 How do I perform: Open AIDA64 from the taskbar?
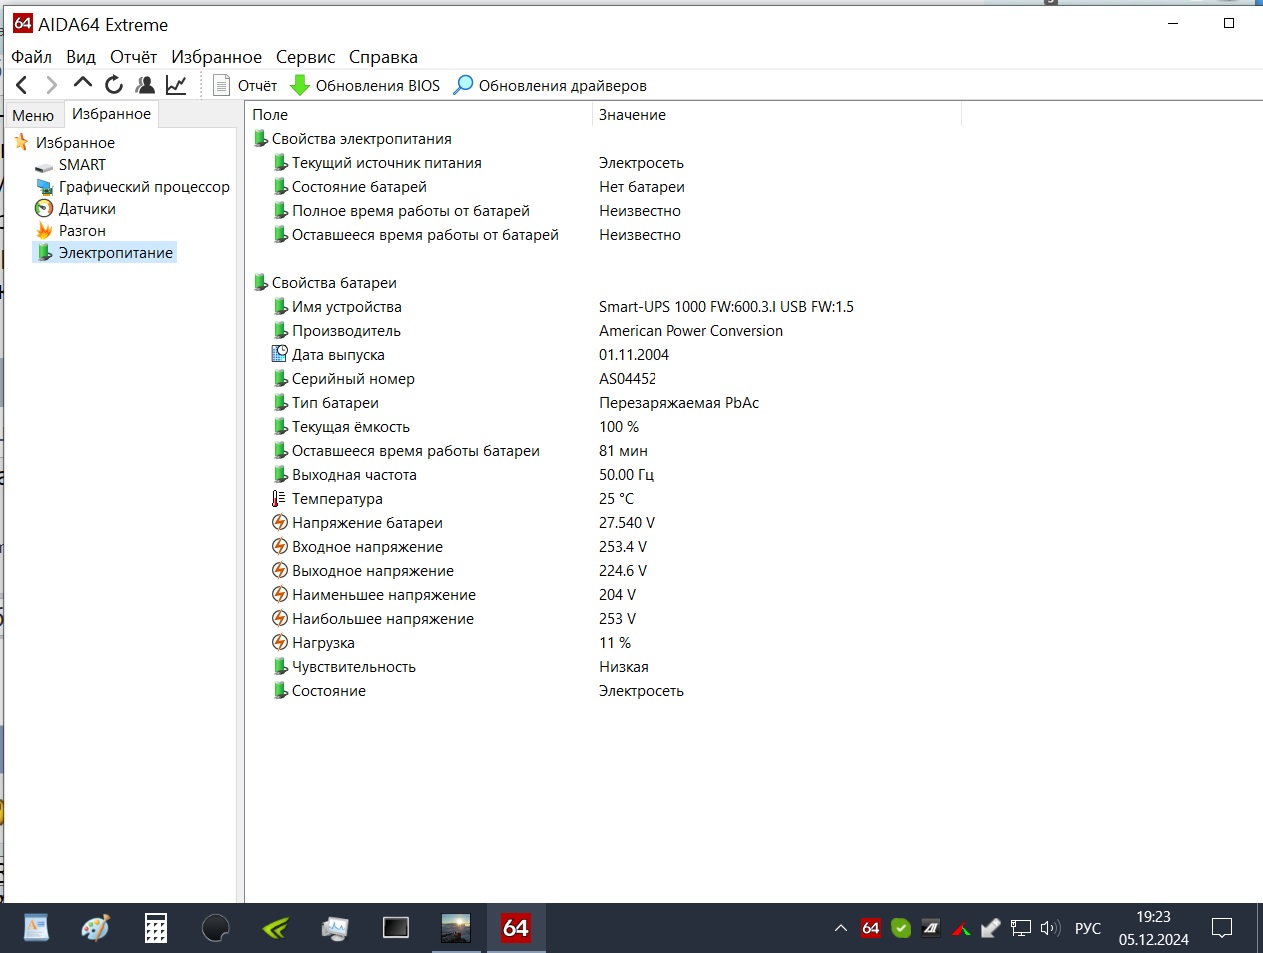click(516, 928)
